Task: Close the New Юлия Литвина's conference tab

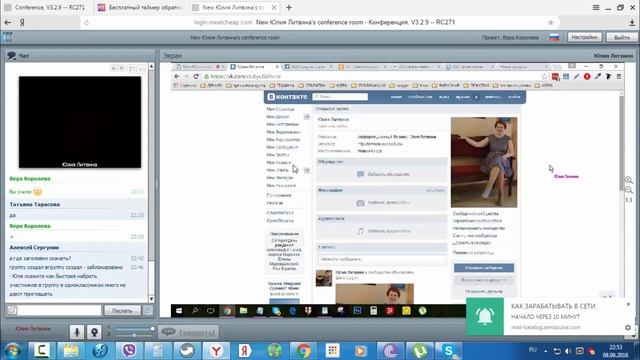Action: (x=274, y=7)
